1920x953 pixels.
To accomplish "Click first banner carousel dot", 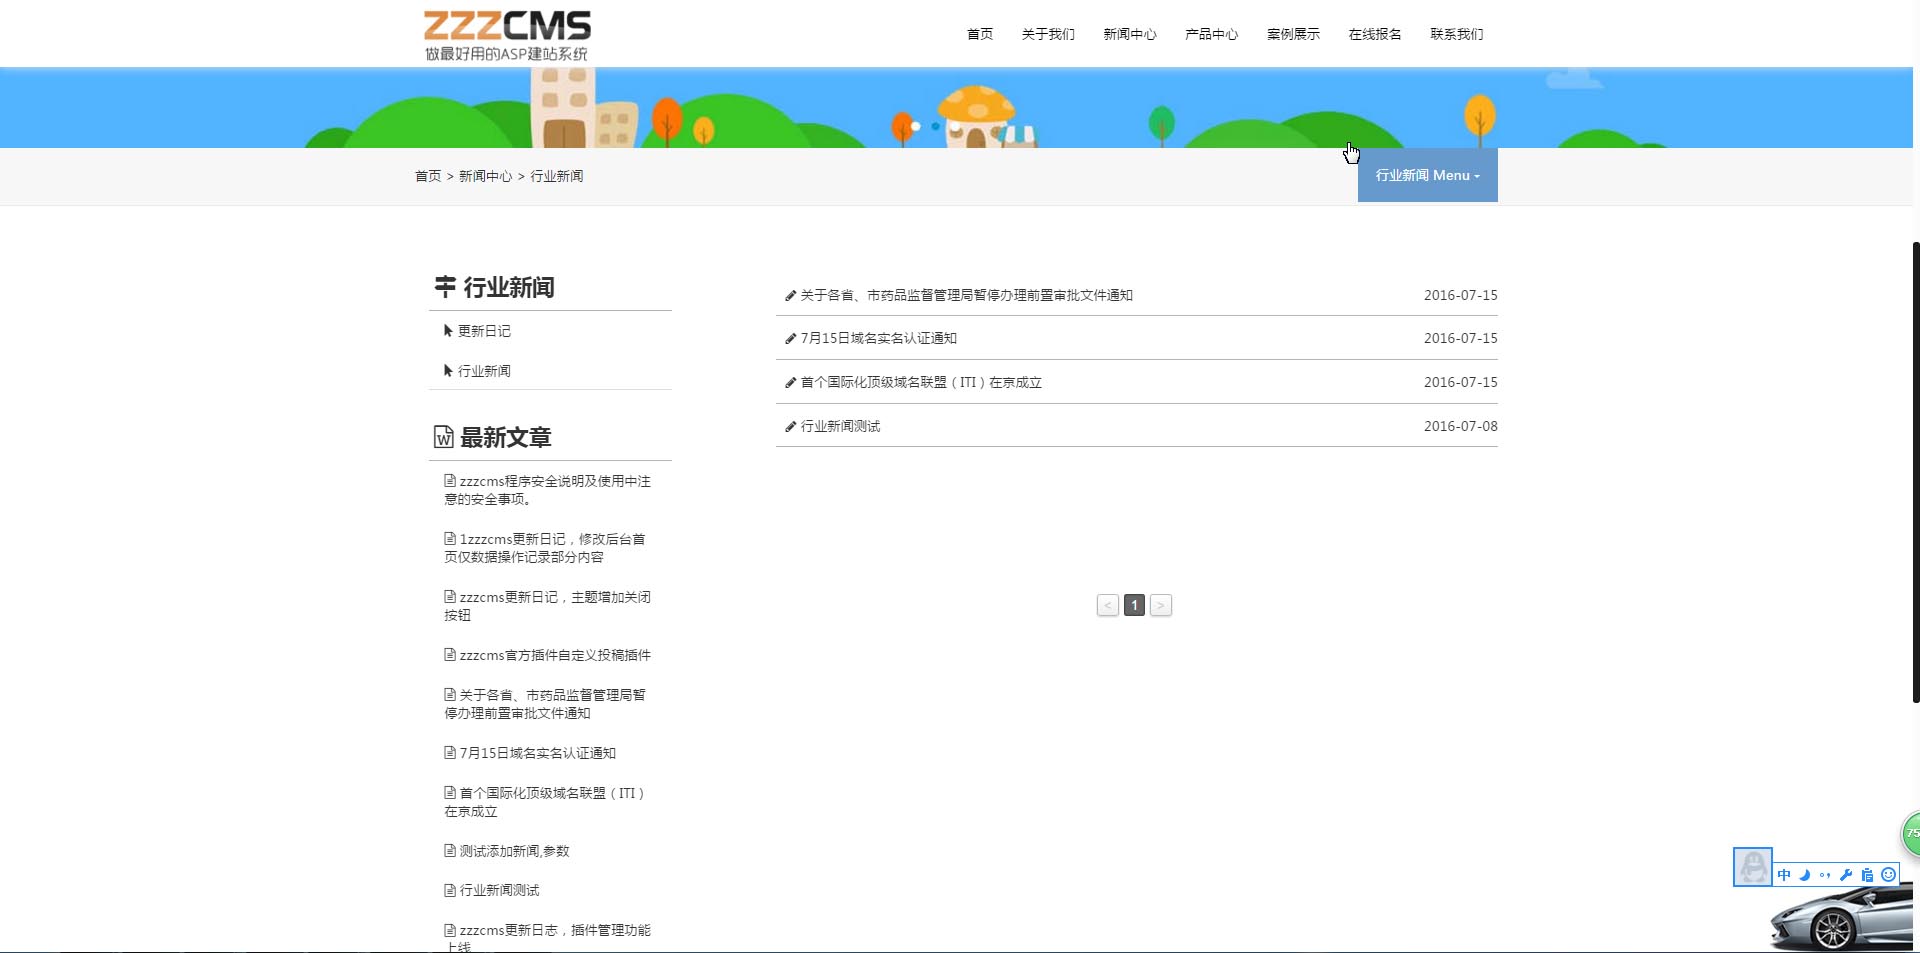I will click(x=915, y=127).
